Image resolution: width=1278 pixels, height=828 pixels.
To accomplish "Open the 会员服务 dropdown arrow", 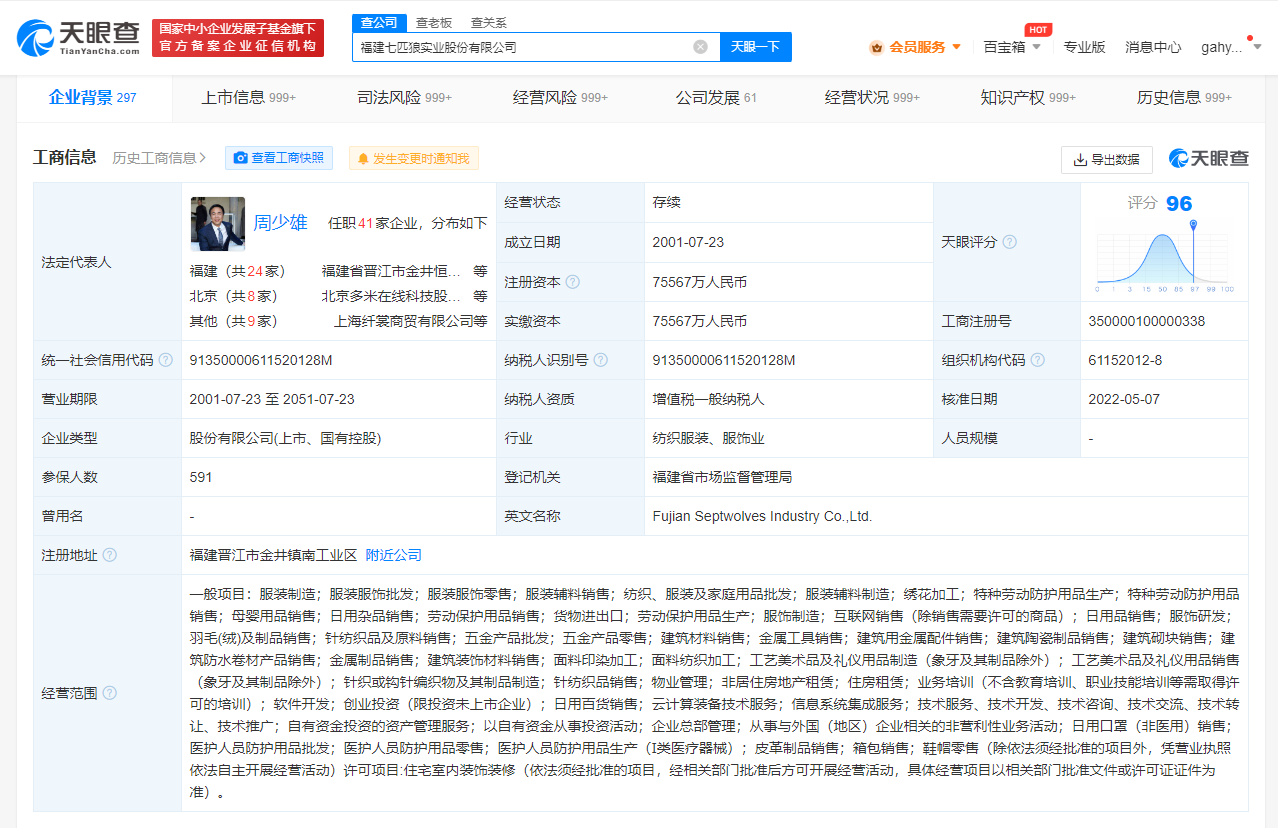I will tap(956, 47).
